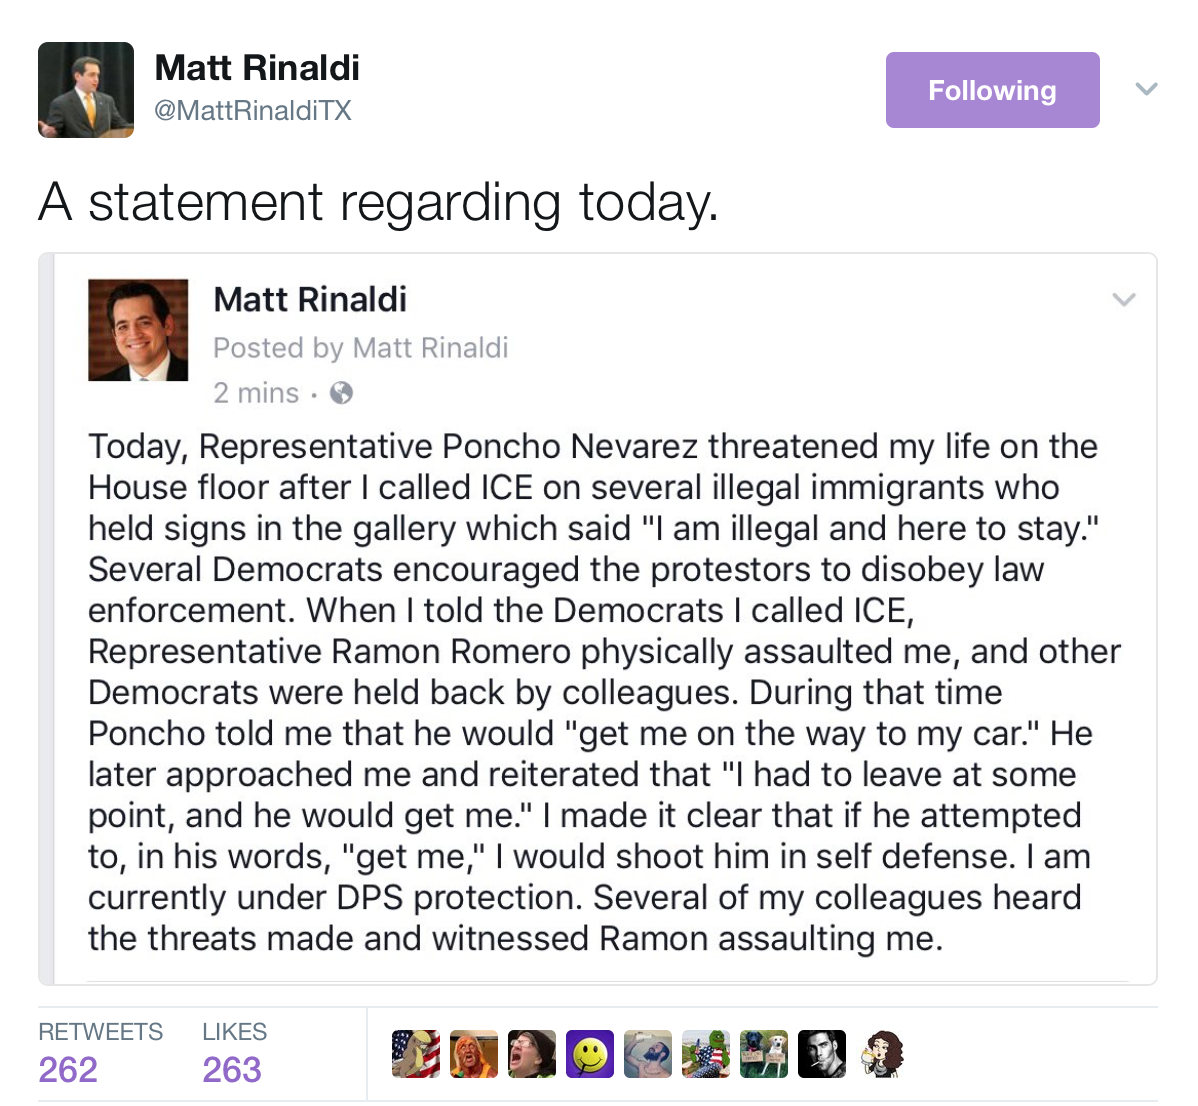View the 263 likes list

[232, 1068]
